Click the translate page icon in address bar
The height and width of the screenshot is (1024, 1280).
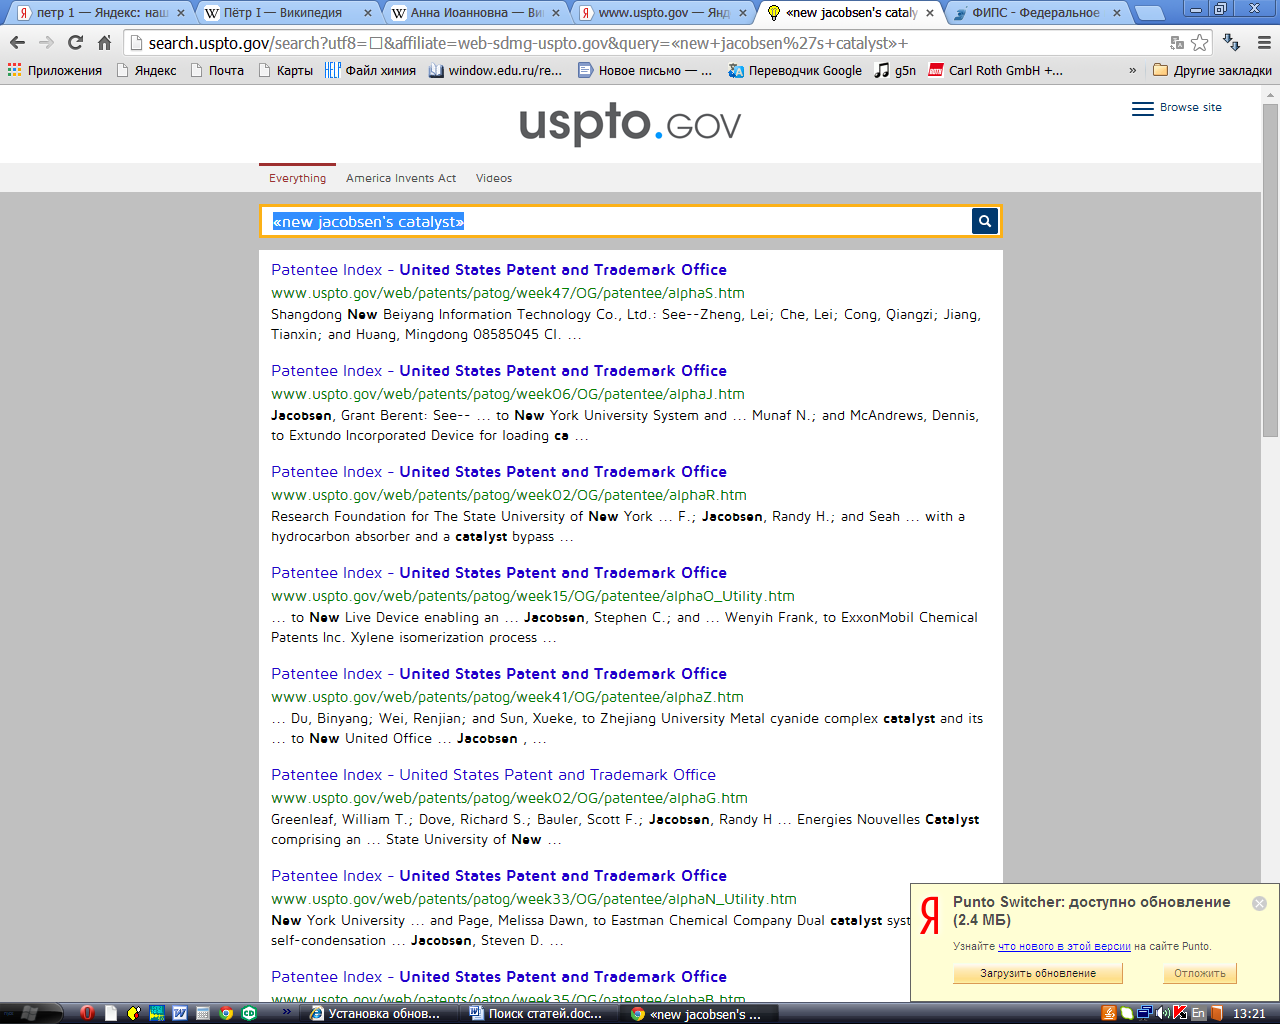[x=1177, y=43]
